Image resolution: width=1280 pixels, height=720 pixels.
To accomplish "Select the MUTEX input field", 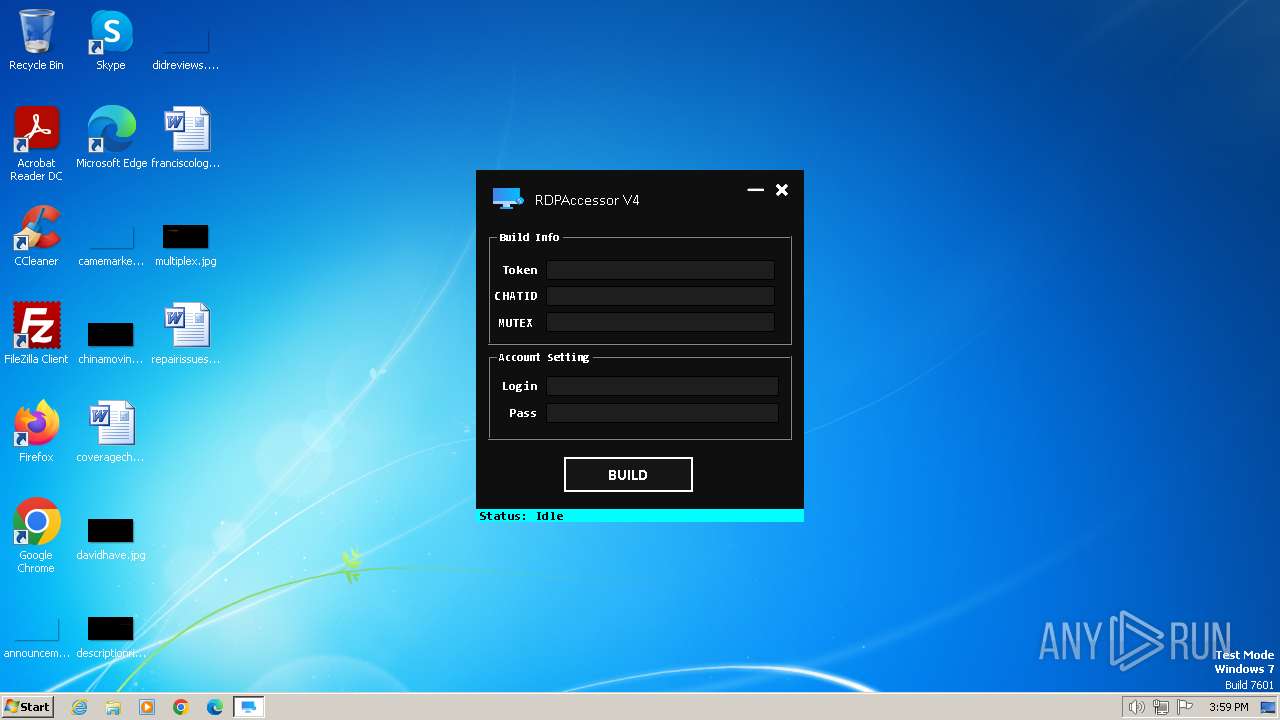I will pyautogui.click(x=660, y=322).
